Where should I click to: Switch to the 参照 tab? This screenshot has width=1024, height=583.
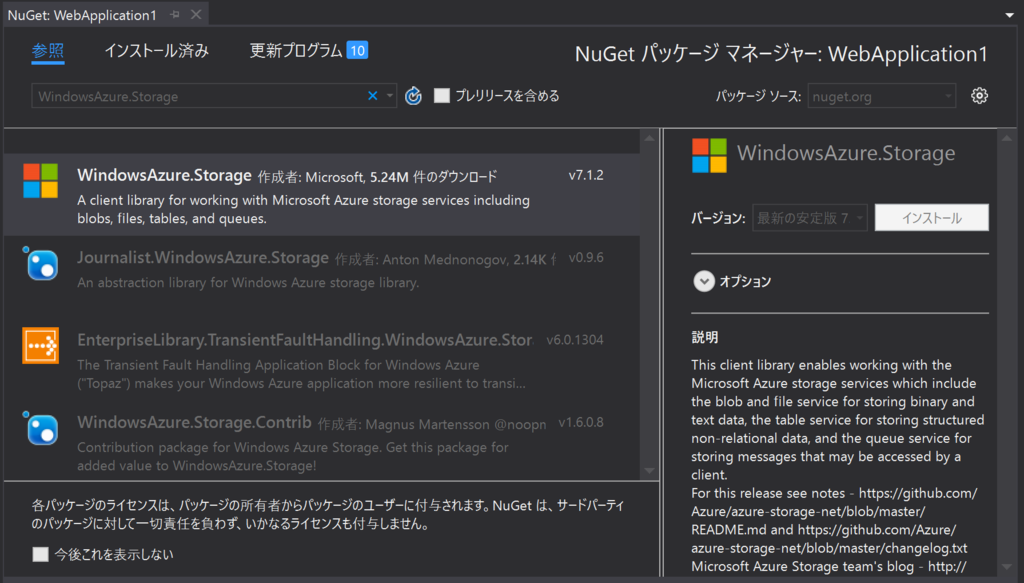(x=48, y=51)
